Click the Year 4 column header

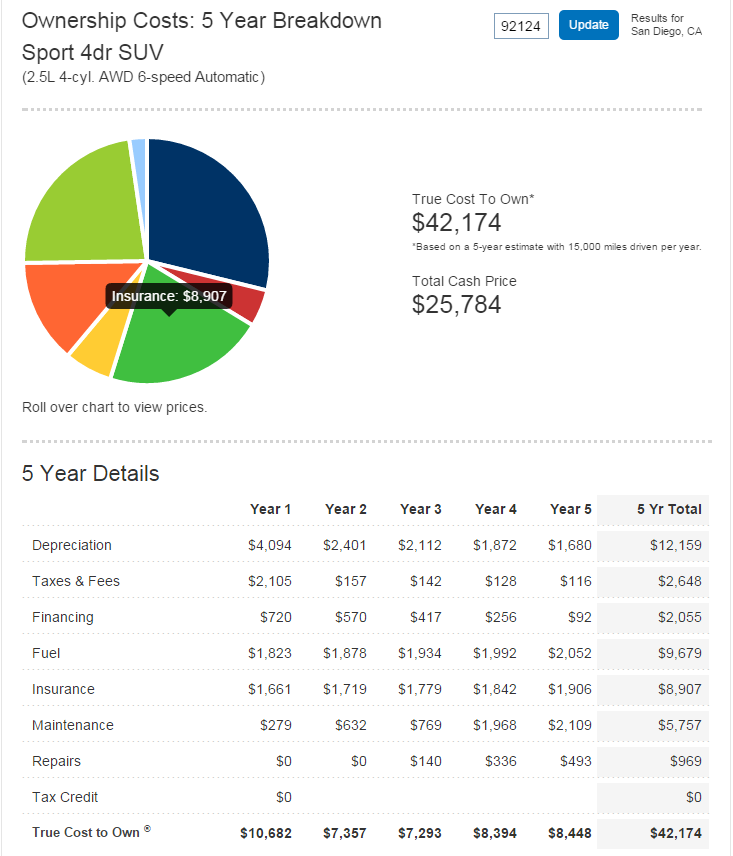pos(496,509)
